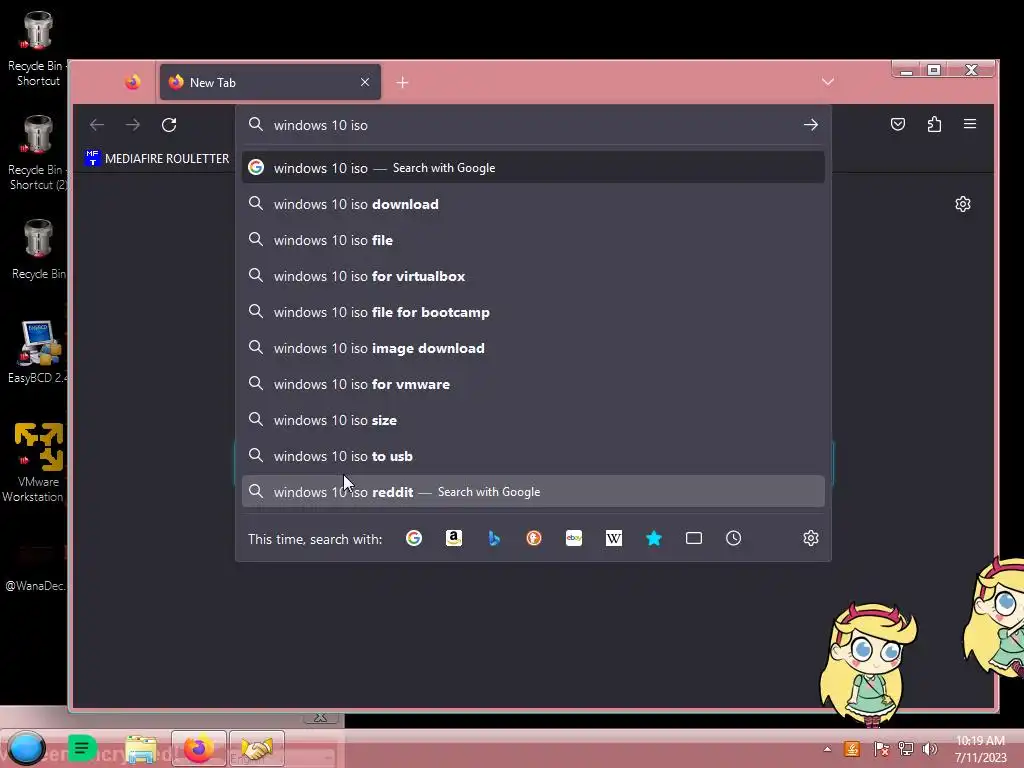
Task: Select suggestion windows 10 iso file for bootcamp
Action: (533, 312)
